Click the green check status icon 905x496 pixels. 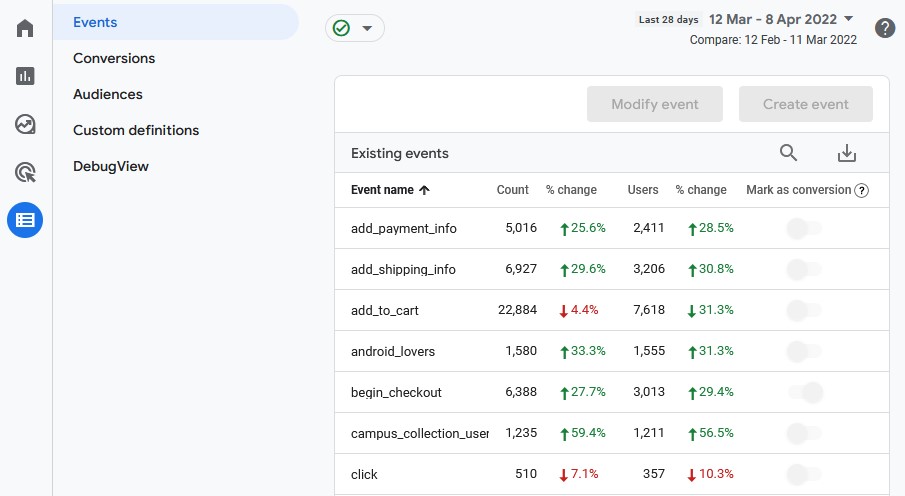(x=342, y=28)
